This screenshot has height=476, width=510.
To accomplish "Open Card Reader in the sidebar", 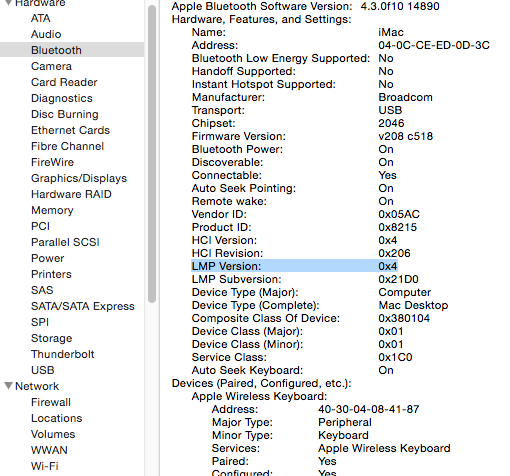I will coord(64,82).
